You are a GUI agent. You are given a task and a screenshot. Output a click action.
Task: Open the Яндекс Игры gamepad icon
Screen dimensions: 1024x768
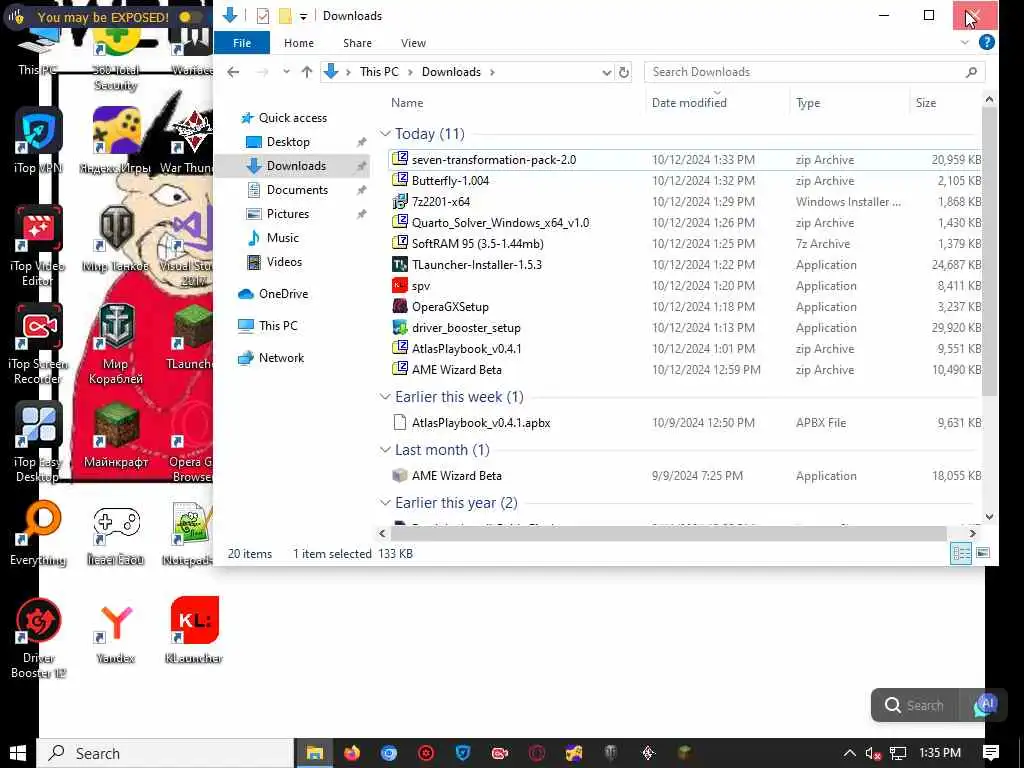116,140
